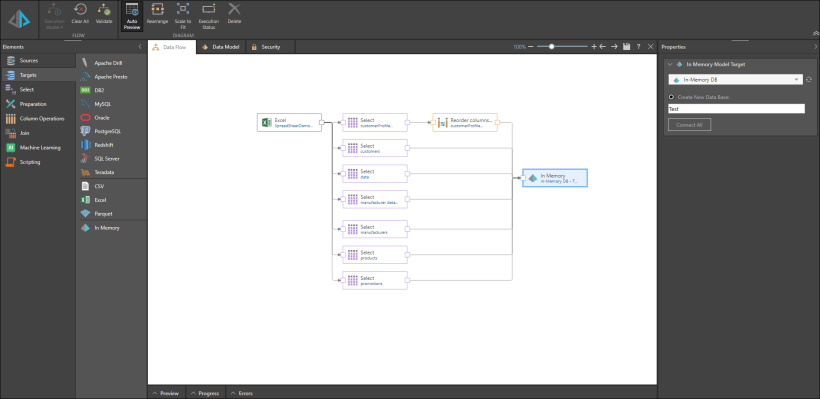Choose Parquet target
The image size is (820, 399).
tap(111, 214)
